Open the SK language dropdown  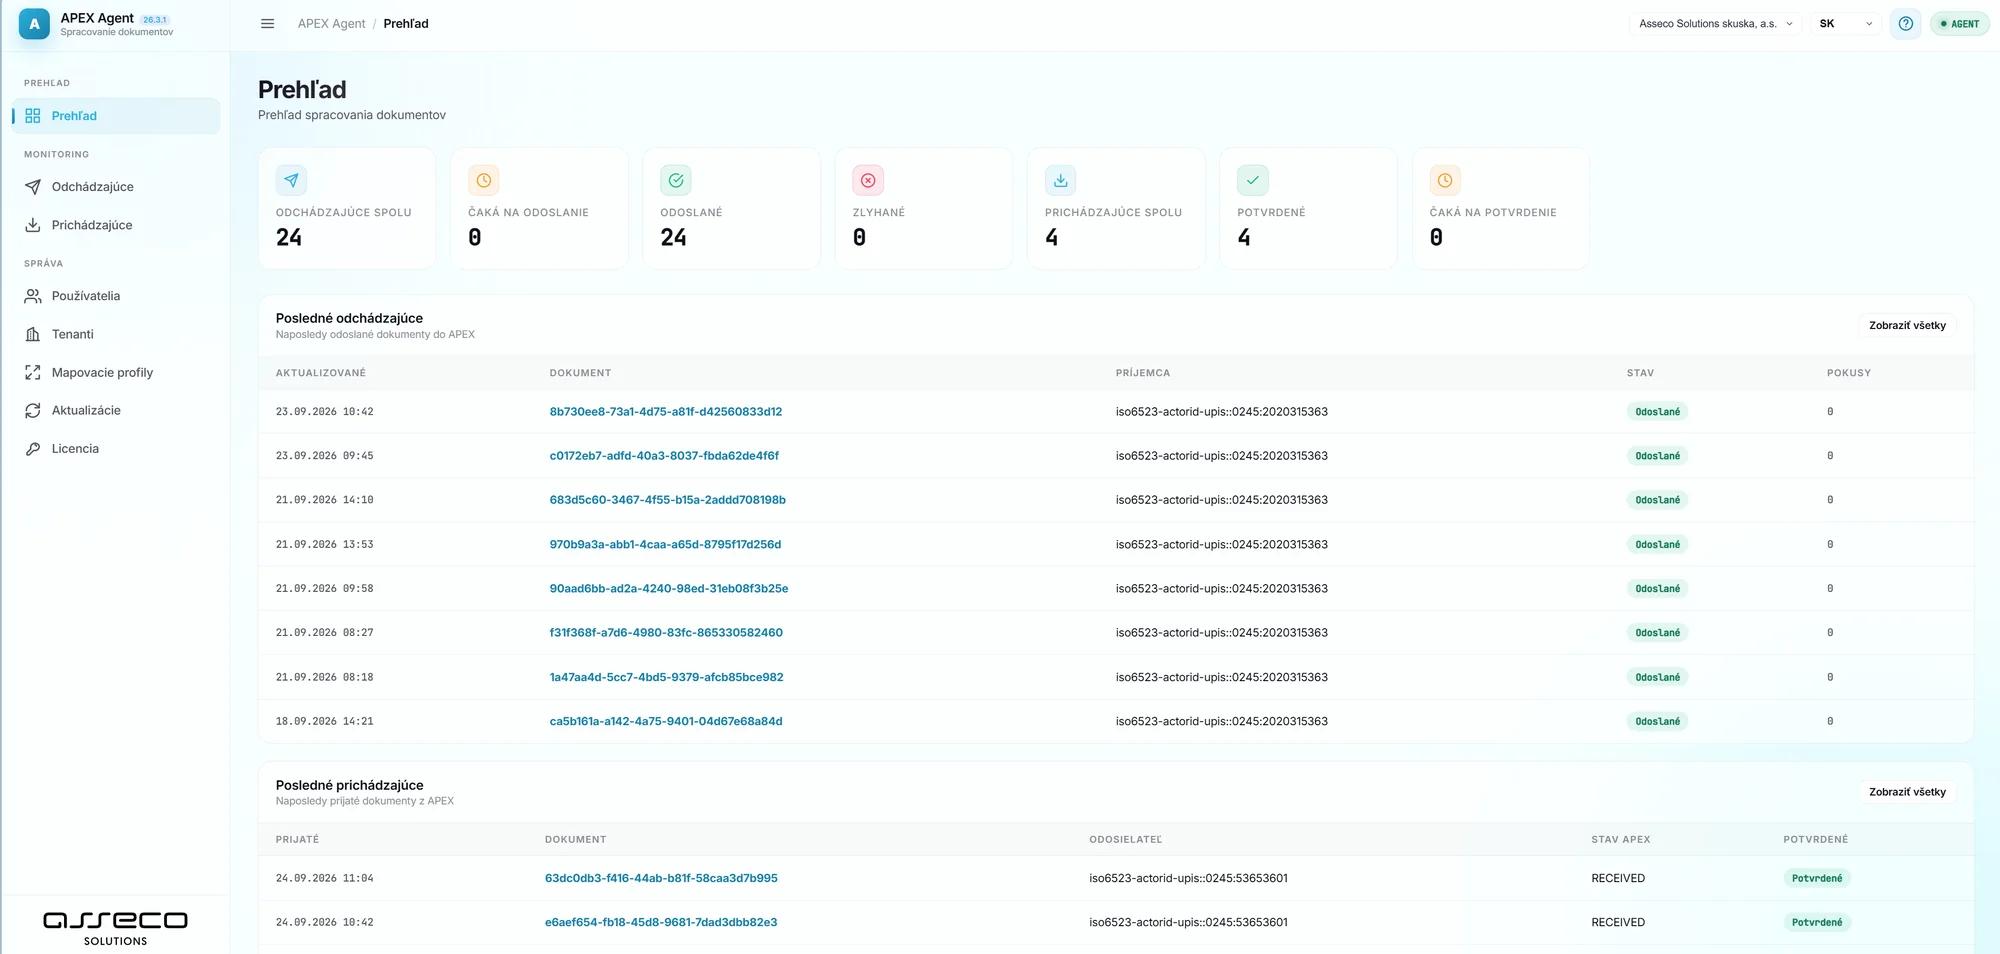point(1846,24)
